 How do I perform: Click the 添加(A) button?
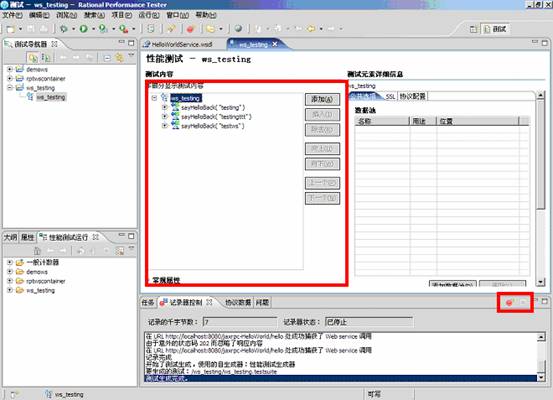[322, 99]
